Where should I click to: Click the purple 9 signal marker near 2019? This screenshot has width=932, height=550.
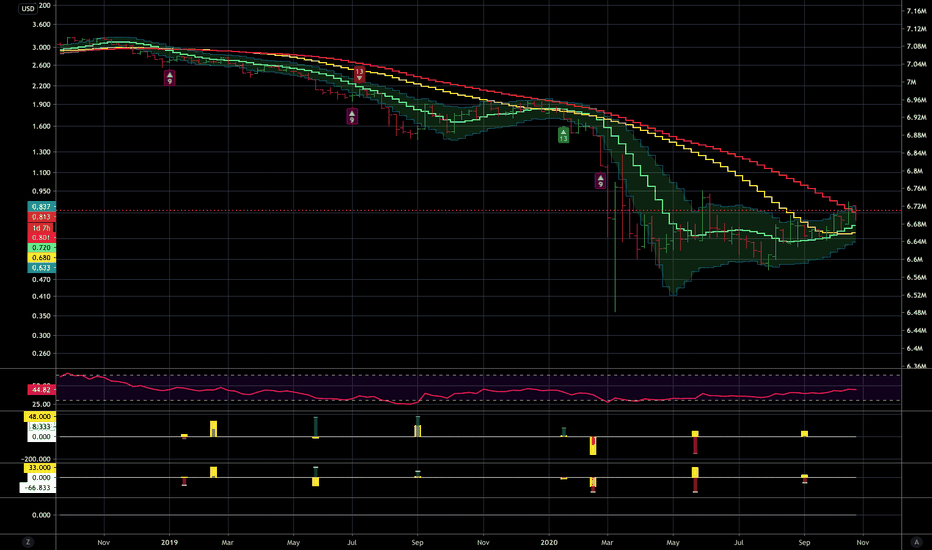click(x=169, y=78)
